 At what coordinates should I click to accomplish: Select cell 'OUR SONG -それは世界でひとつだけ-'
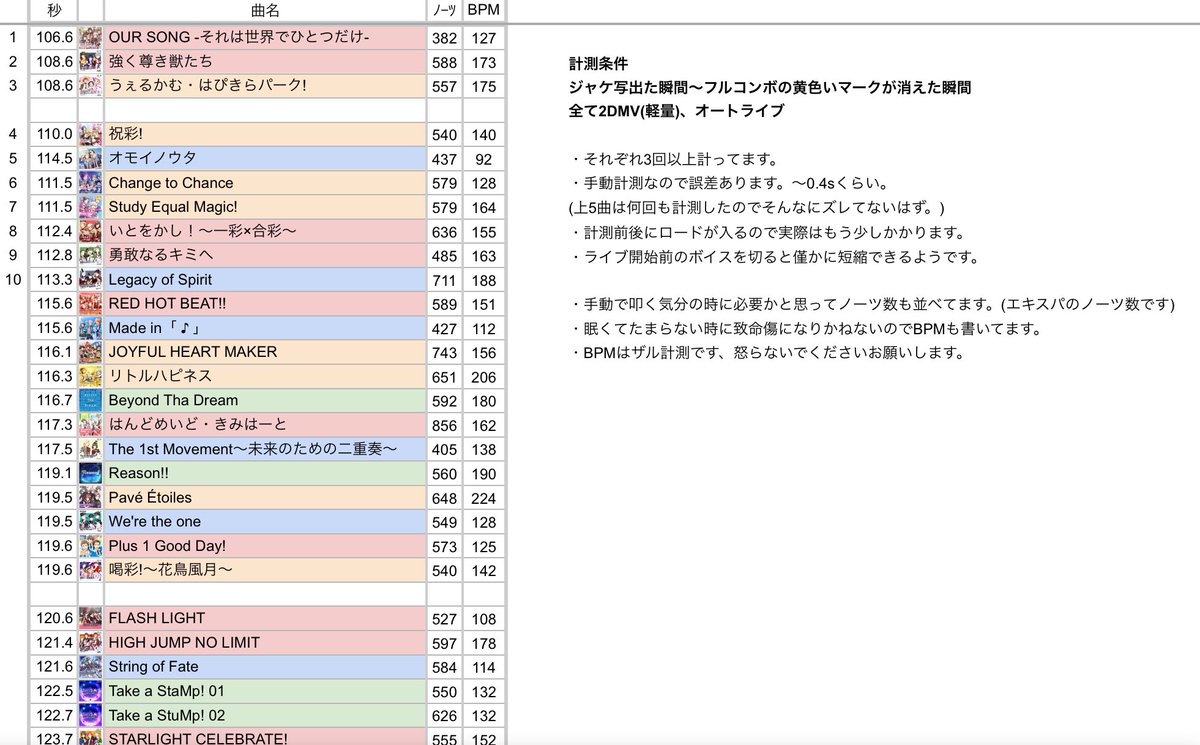pos(265,37)
